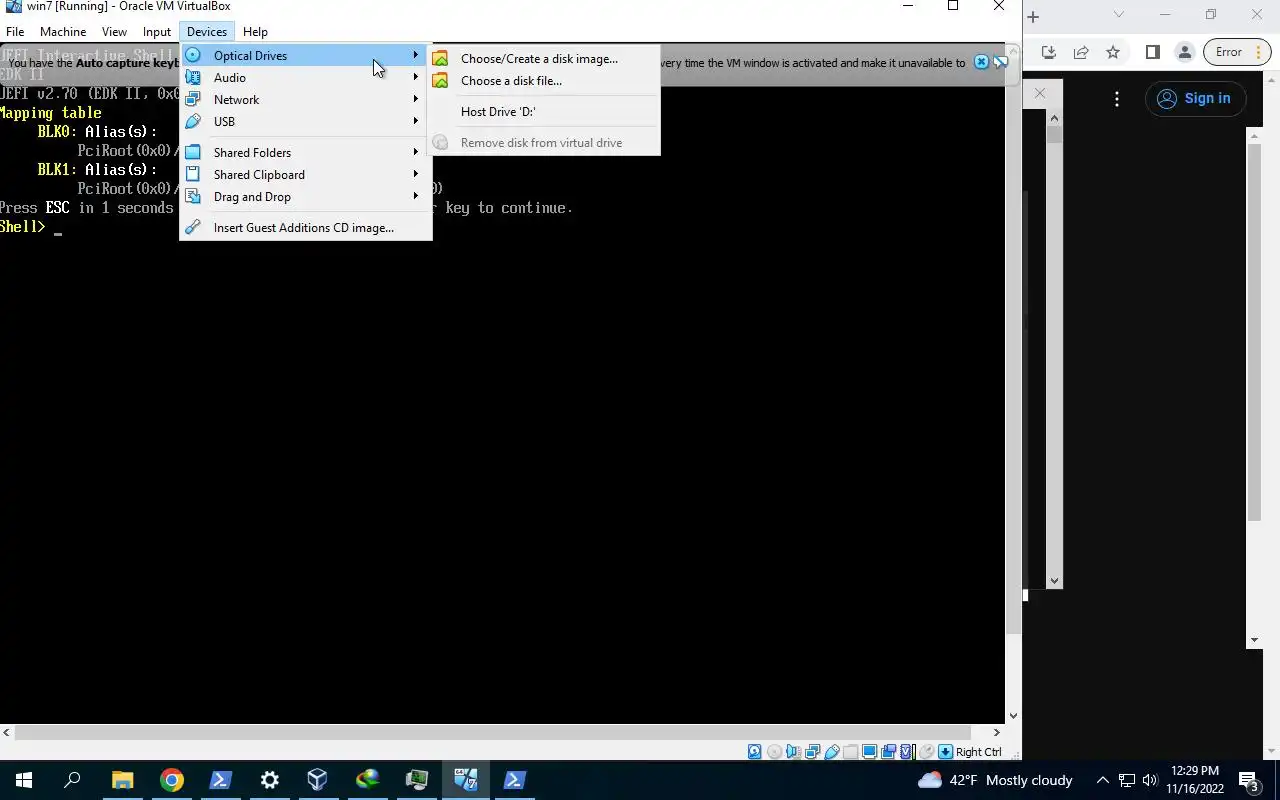Image resolution: width=1280 pixels, height=800 pixels.
Task: Click mouse integration status bar icon
Action: [927, 752]
